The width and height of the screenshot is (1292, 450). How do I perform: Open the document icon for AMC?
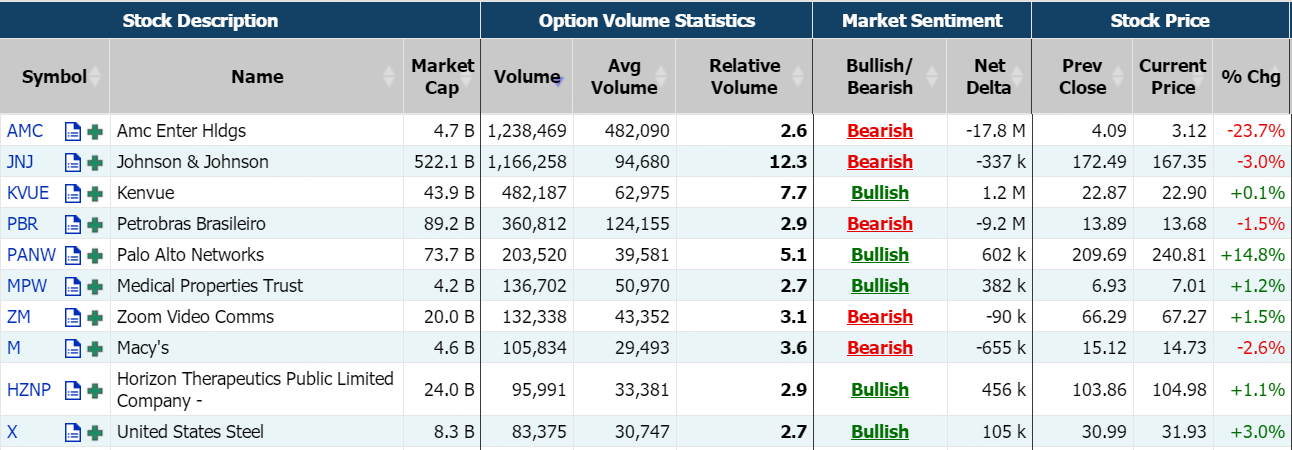point(72,131)
